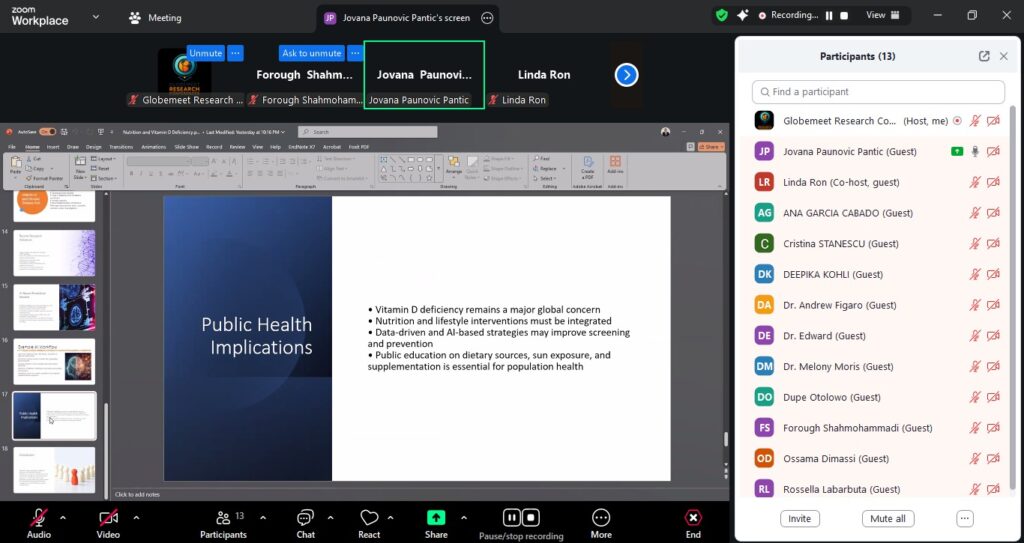
Task: Open the Zoom Workplace dropdown arrow
Action: click(96, 17)
